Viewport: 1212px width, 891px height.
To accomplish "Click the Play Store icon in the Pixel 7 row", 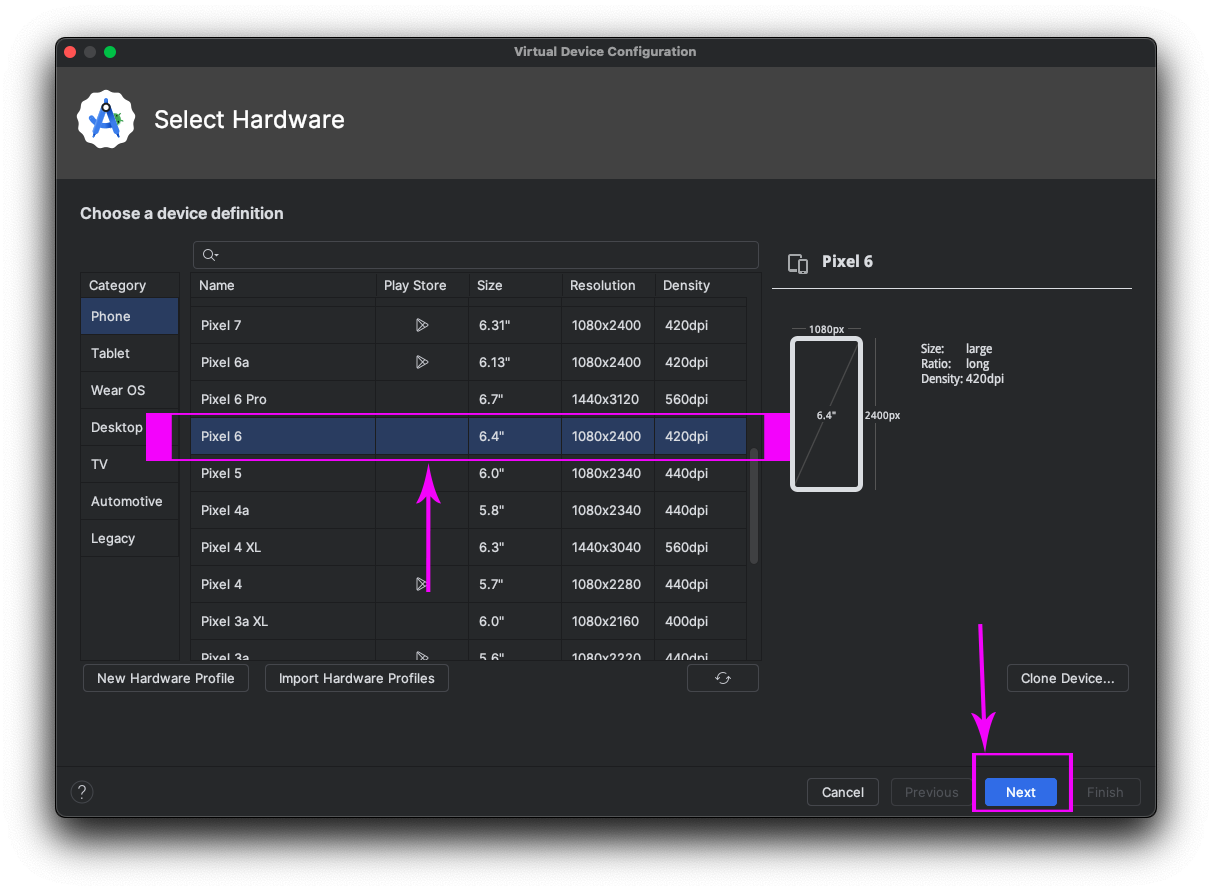I will [x=422, y=325].
